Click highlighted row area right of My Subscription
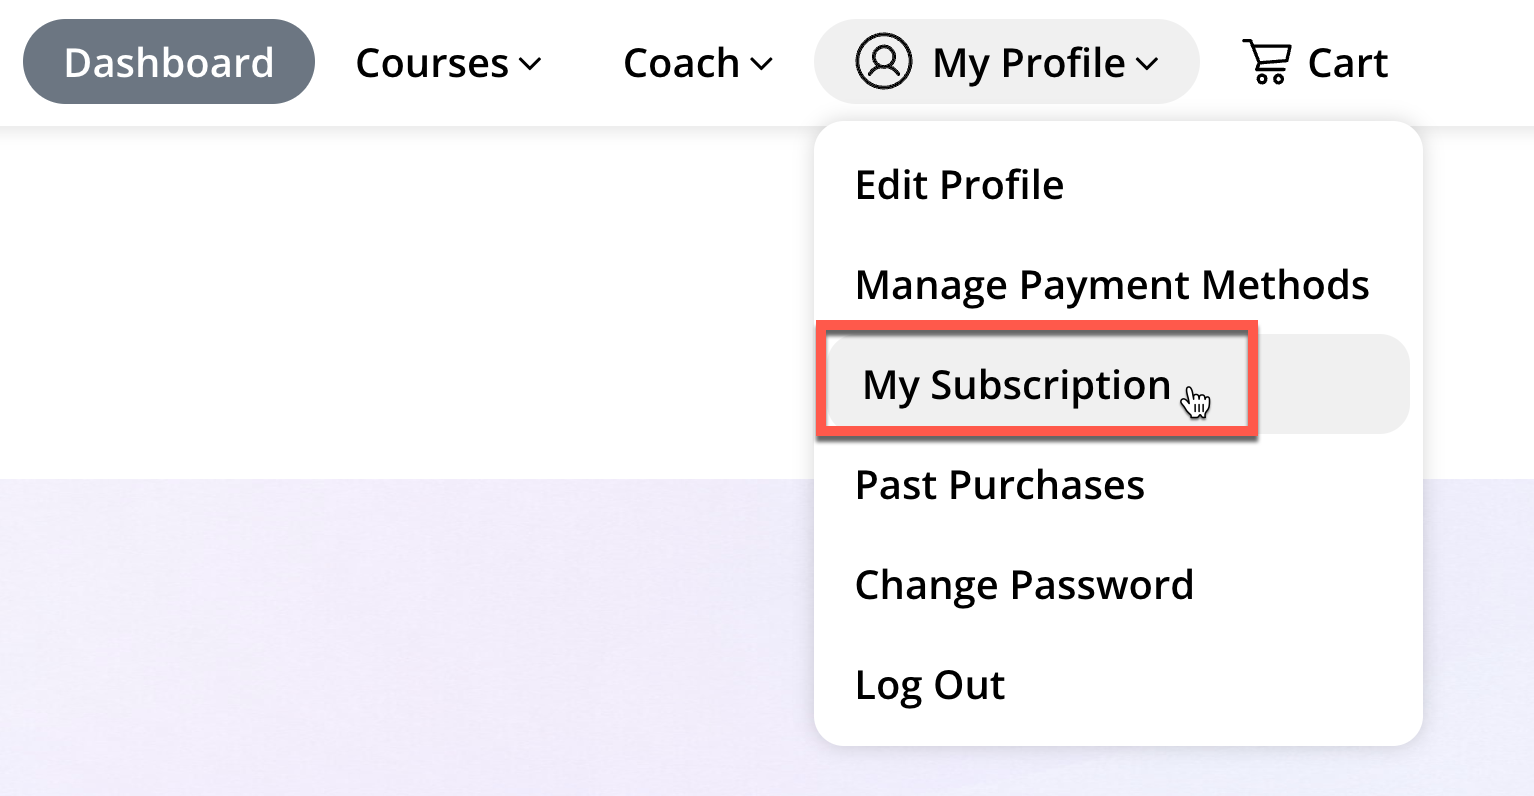 1330,384
